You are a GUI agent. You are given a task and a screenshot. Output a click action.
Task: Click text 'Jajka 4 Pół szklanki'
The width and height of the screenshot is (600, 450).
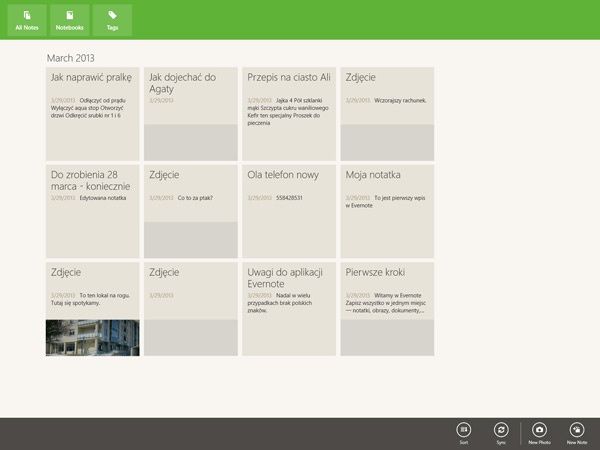tap(299, 100)
